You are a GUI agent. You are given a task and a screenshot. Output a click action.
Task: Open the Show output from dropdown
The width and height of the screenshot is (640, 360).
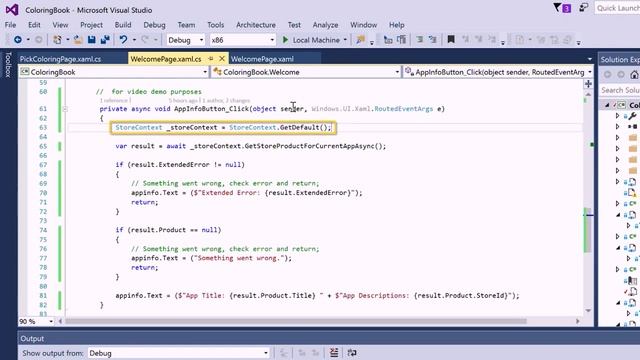[x=178, y=353]
